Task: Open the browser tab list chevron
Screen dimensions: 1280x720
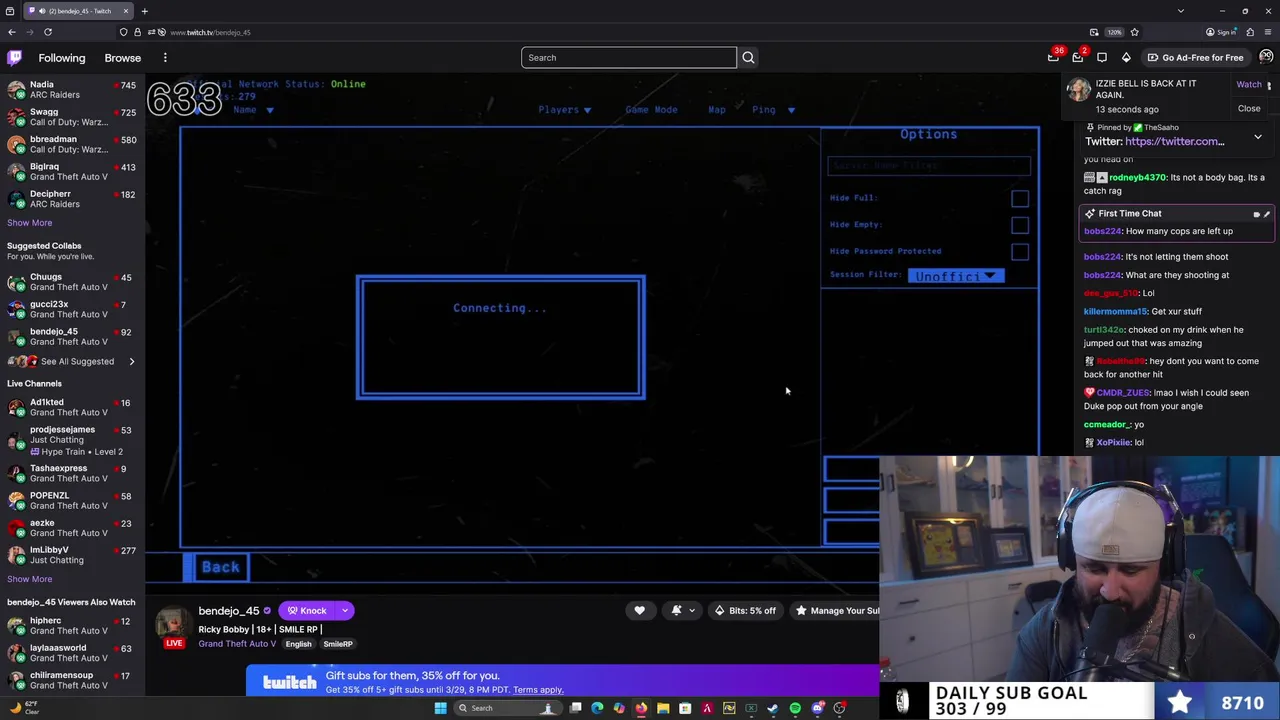Action: pyautogui.click(x=1181, y=11)
